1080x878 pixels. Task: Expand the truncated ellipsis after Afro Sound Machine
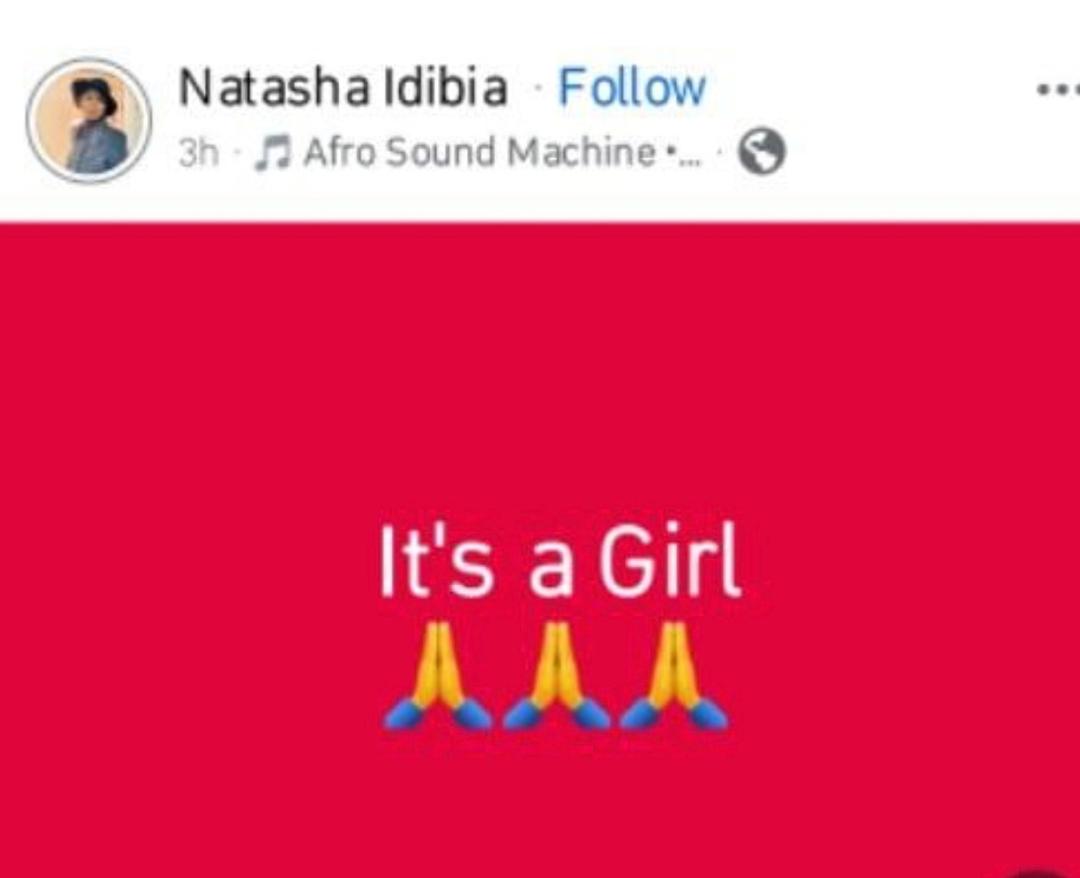coord(685,155)
